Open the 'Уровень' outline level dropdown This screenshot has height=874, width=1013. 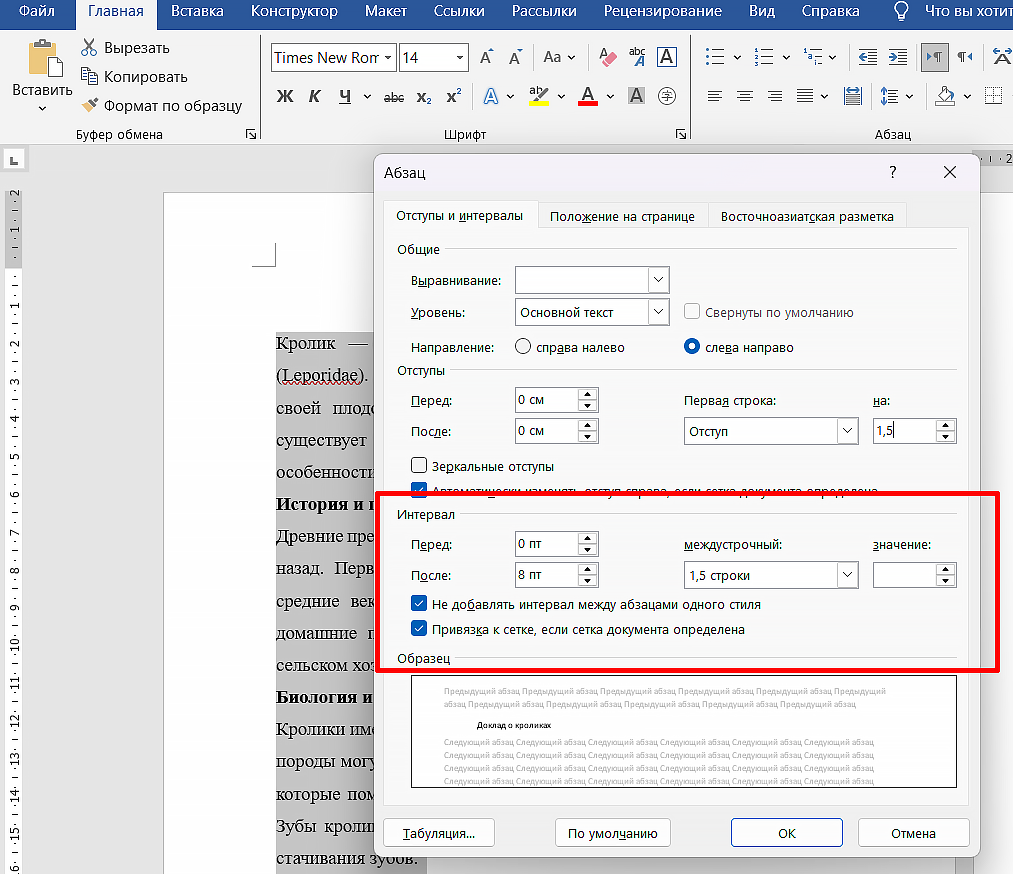(658, 311)
